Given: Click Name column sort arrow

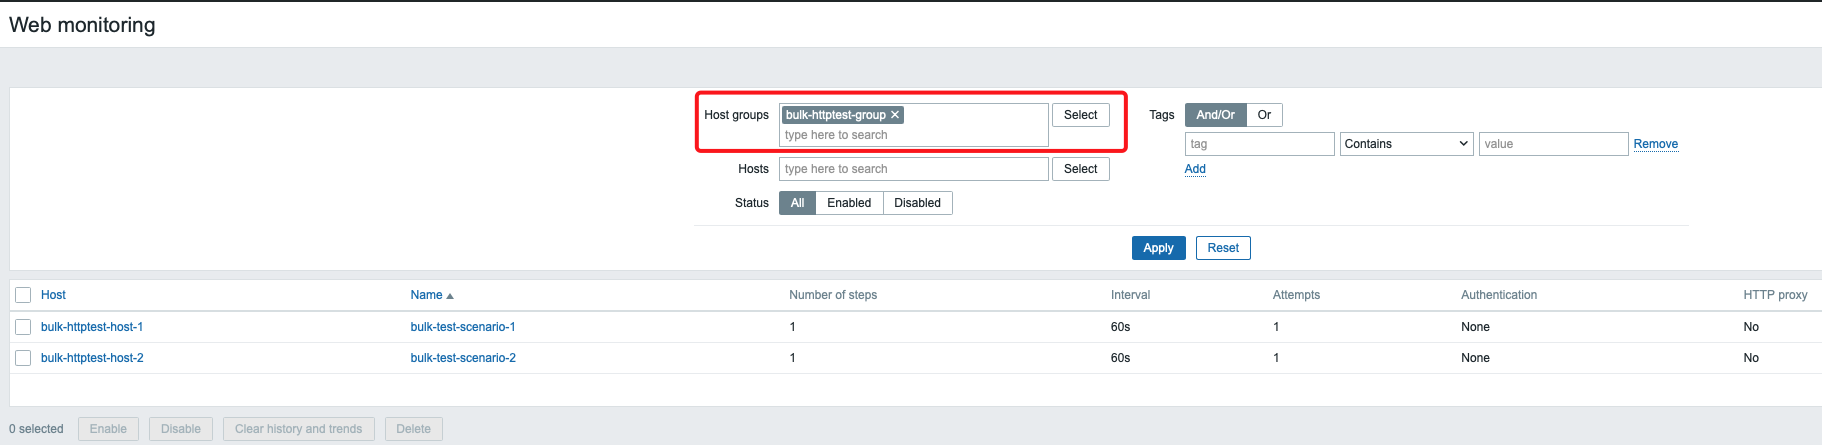Looking at the screenshot, I should [450, 296].
